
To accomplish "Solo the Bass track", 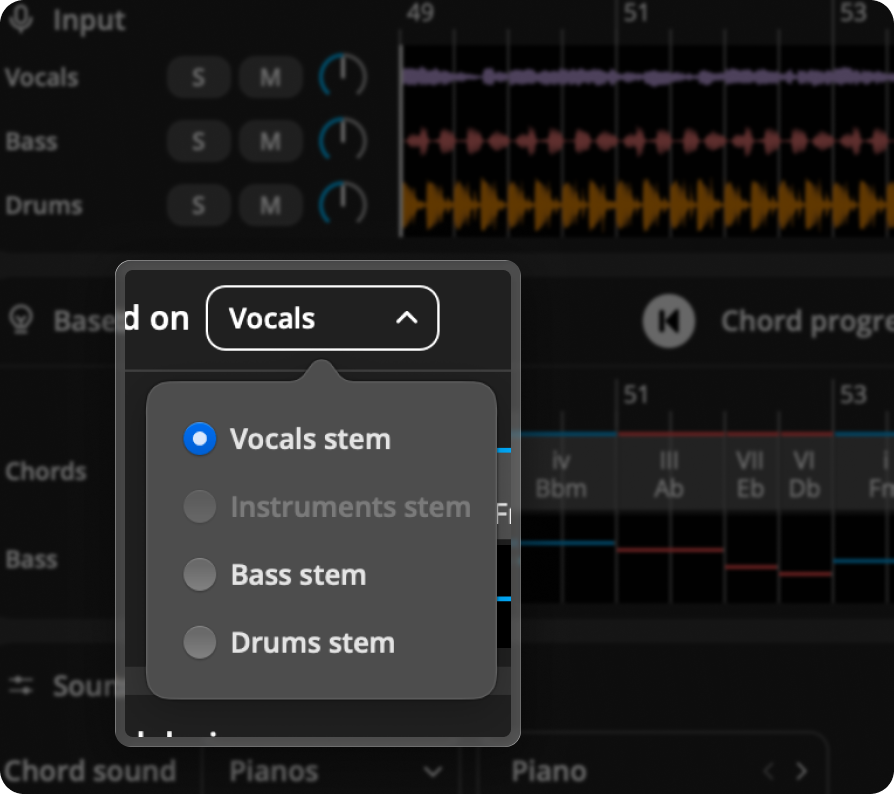I will pyautogui.click(x=198, y=142).
